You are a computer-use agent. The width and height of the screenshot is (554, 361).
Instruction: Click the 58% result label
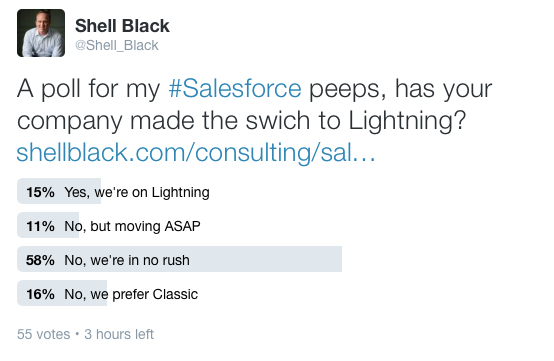pos(40,260)
